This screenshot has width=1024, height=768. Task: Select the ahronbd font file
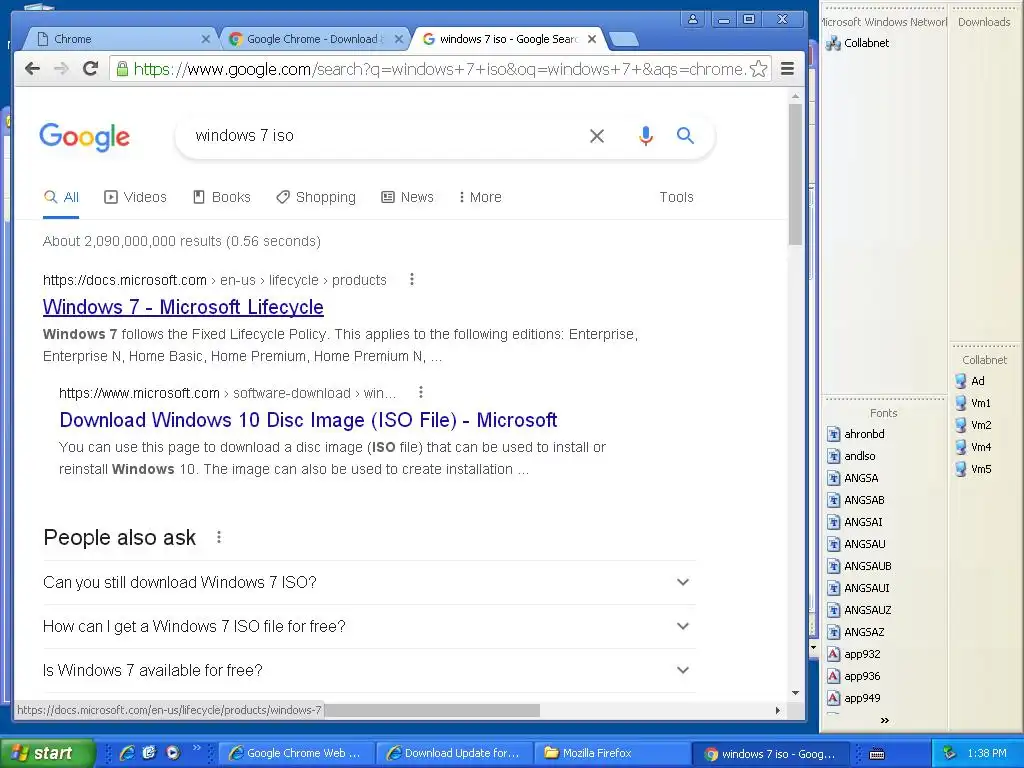[x=856, y=434]
